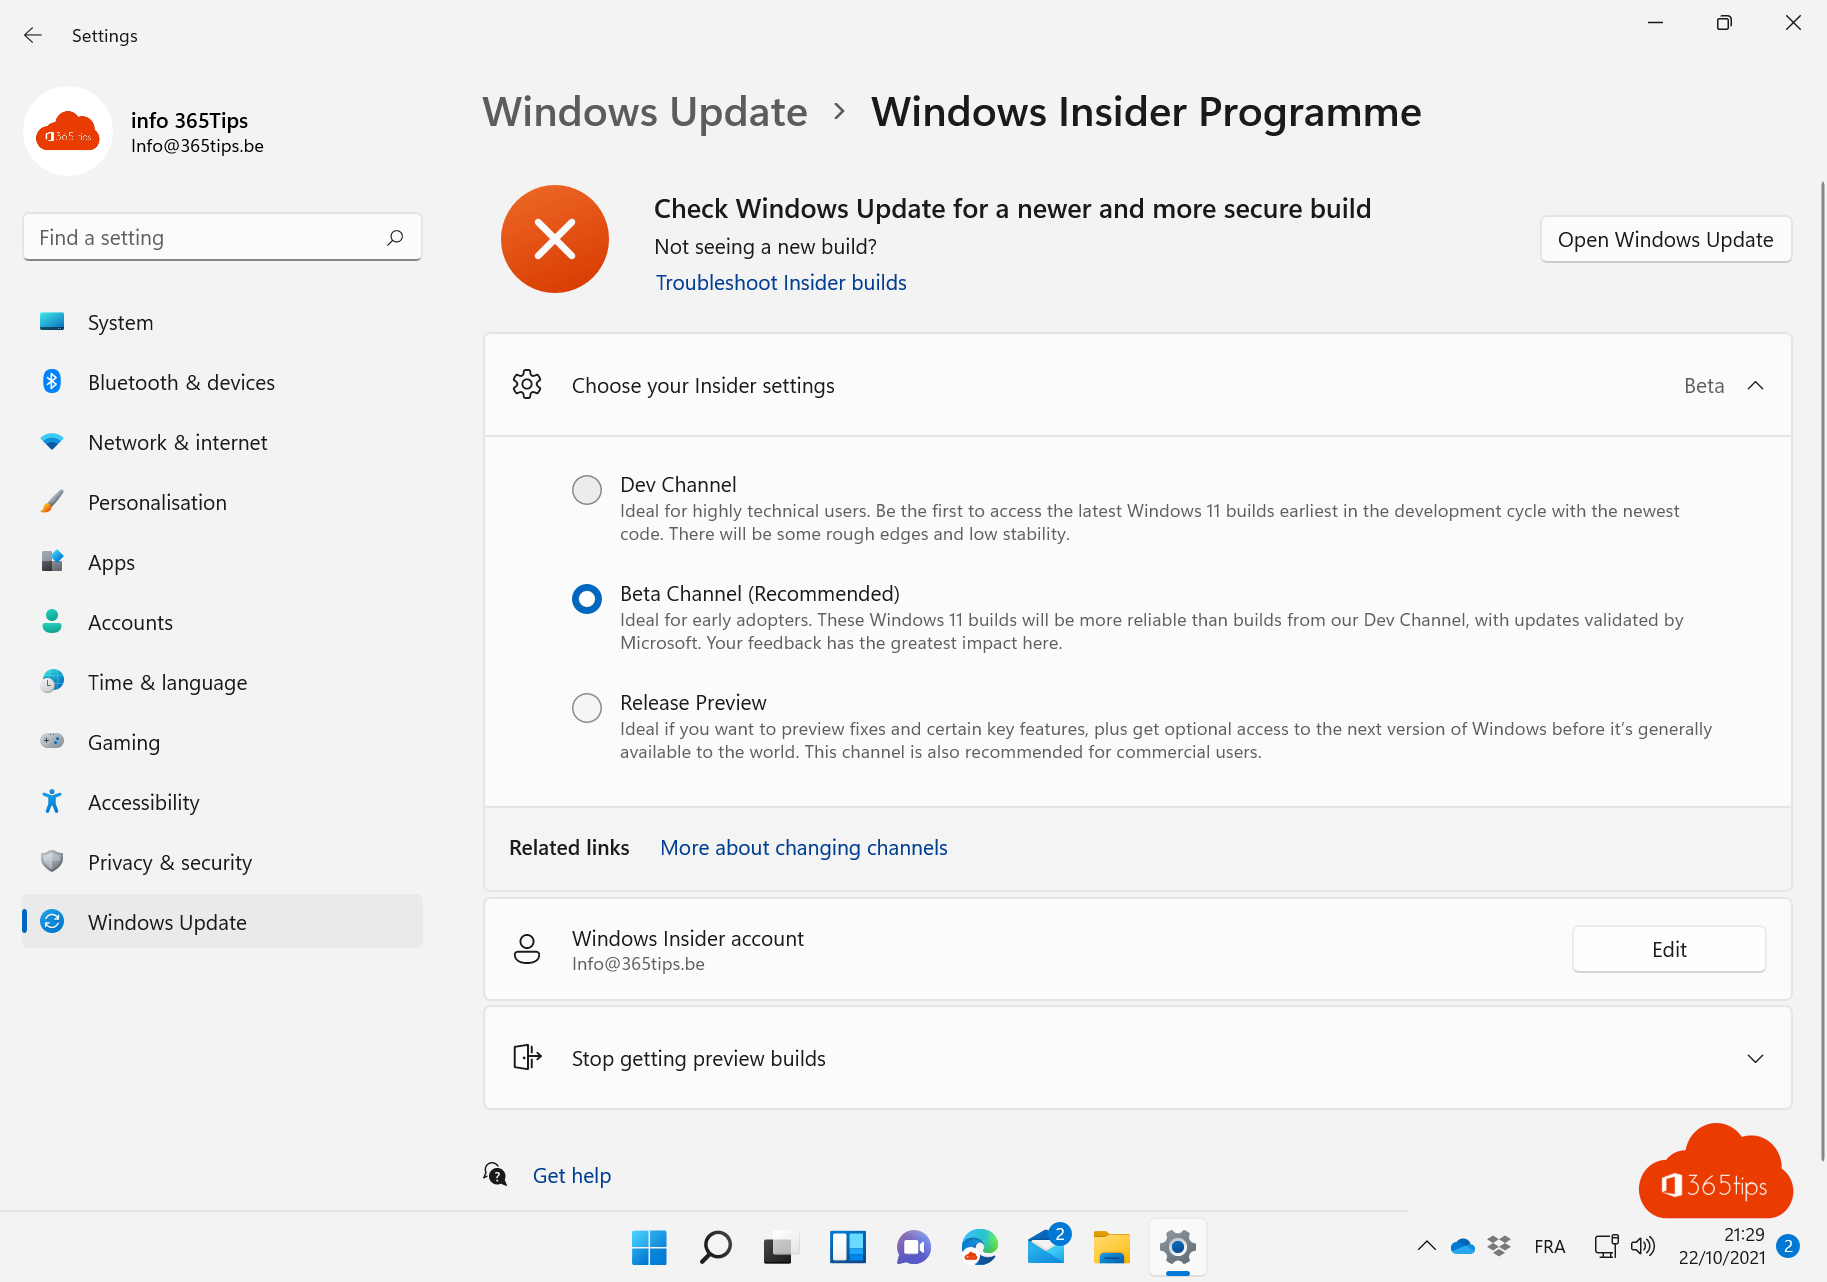The width and height of the screenshot is (1827, 1282).
Task: Click the red error X status icon
Action: pos(555,239)
